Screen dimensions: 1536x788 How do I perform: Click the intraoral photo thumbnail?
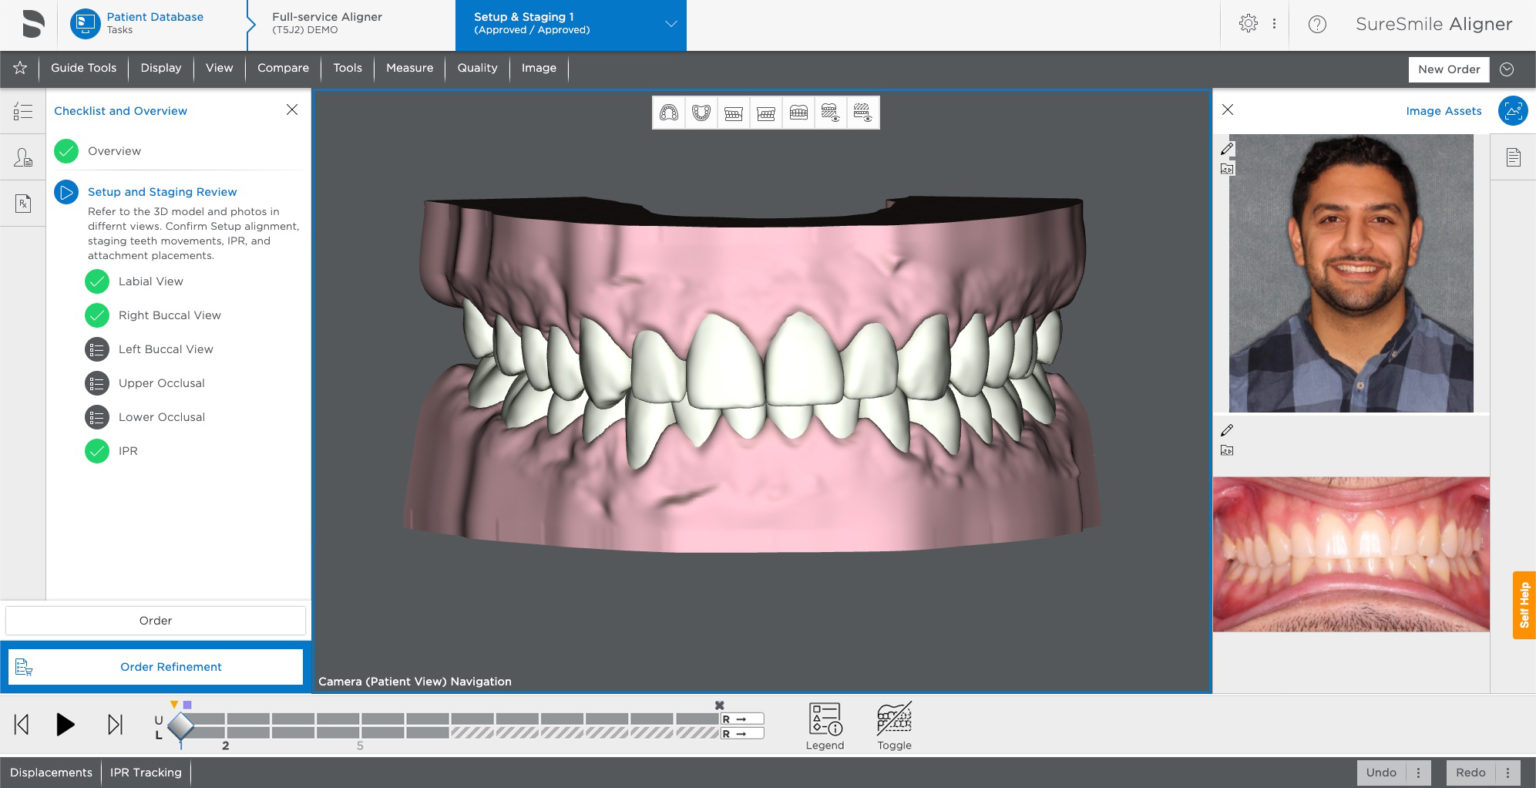1350,554
